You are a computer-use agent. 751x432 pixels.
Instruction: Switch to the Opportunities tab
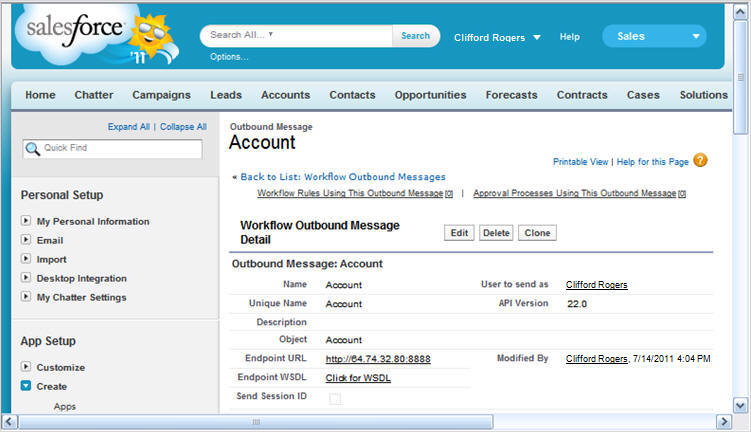(x=430, y=95)
